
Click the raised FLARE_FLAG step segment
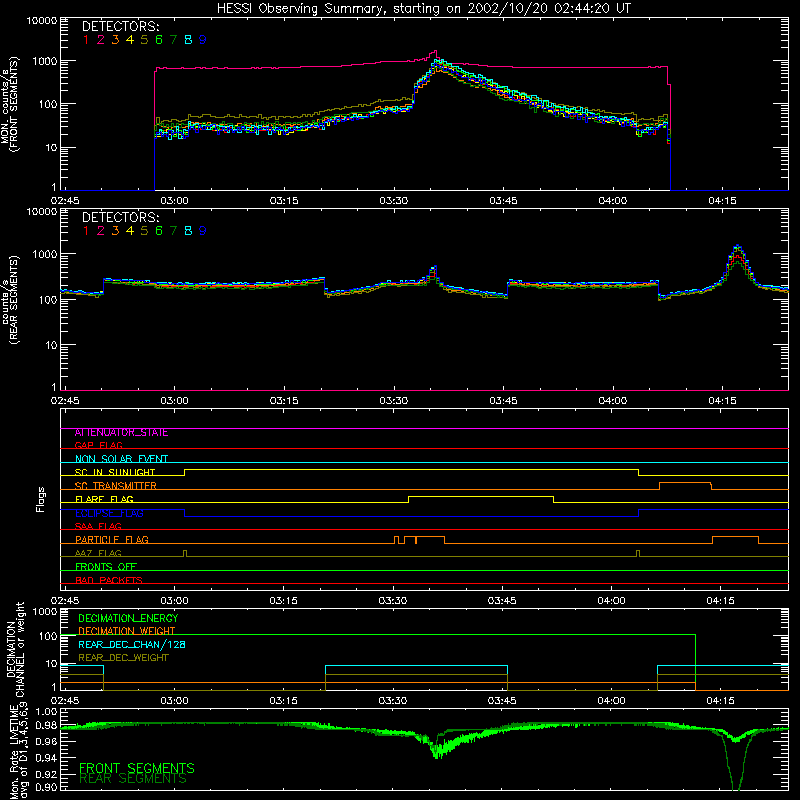pyautogui.click(x=481, y=496)
